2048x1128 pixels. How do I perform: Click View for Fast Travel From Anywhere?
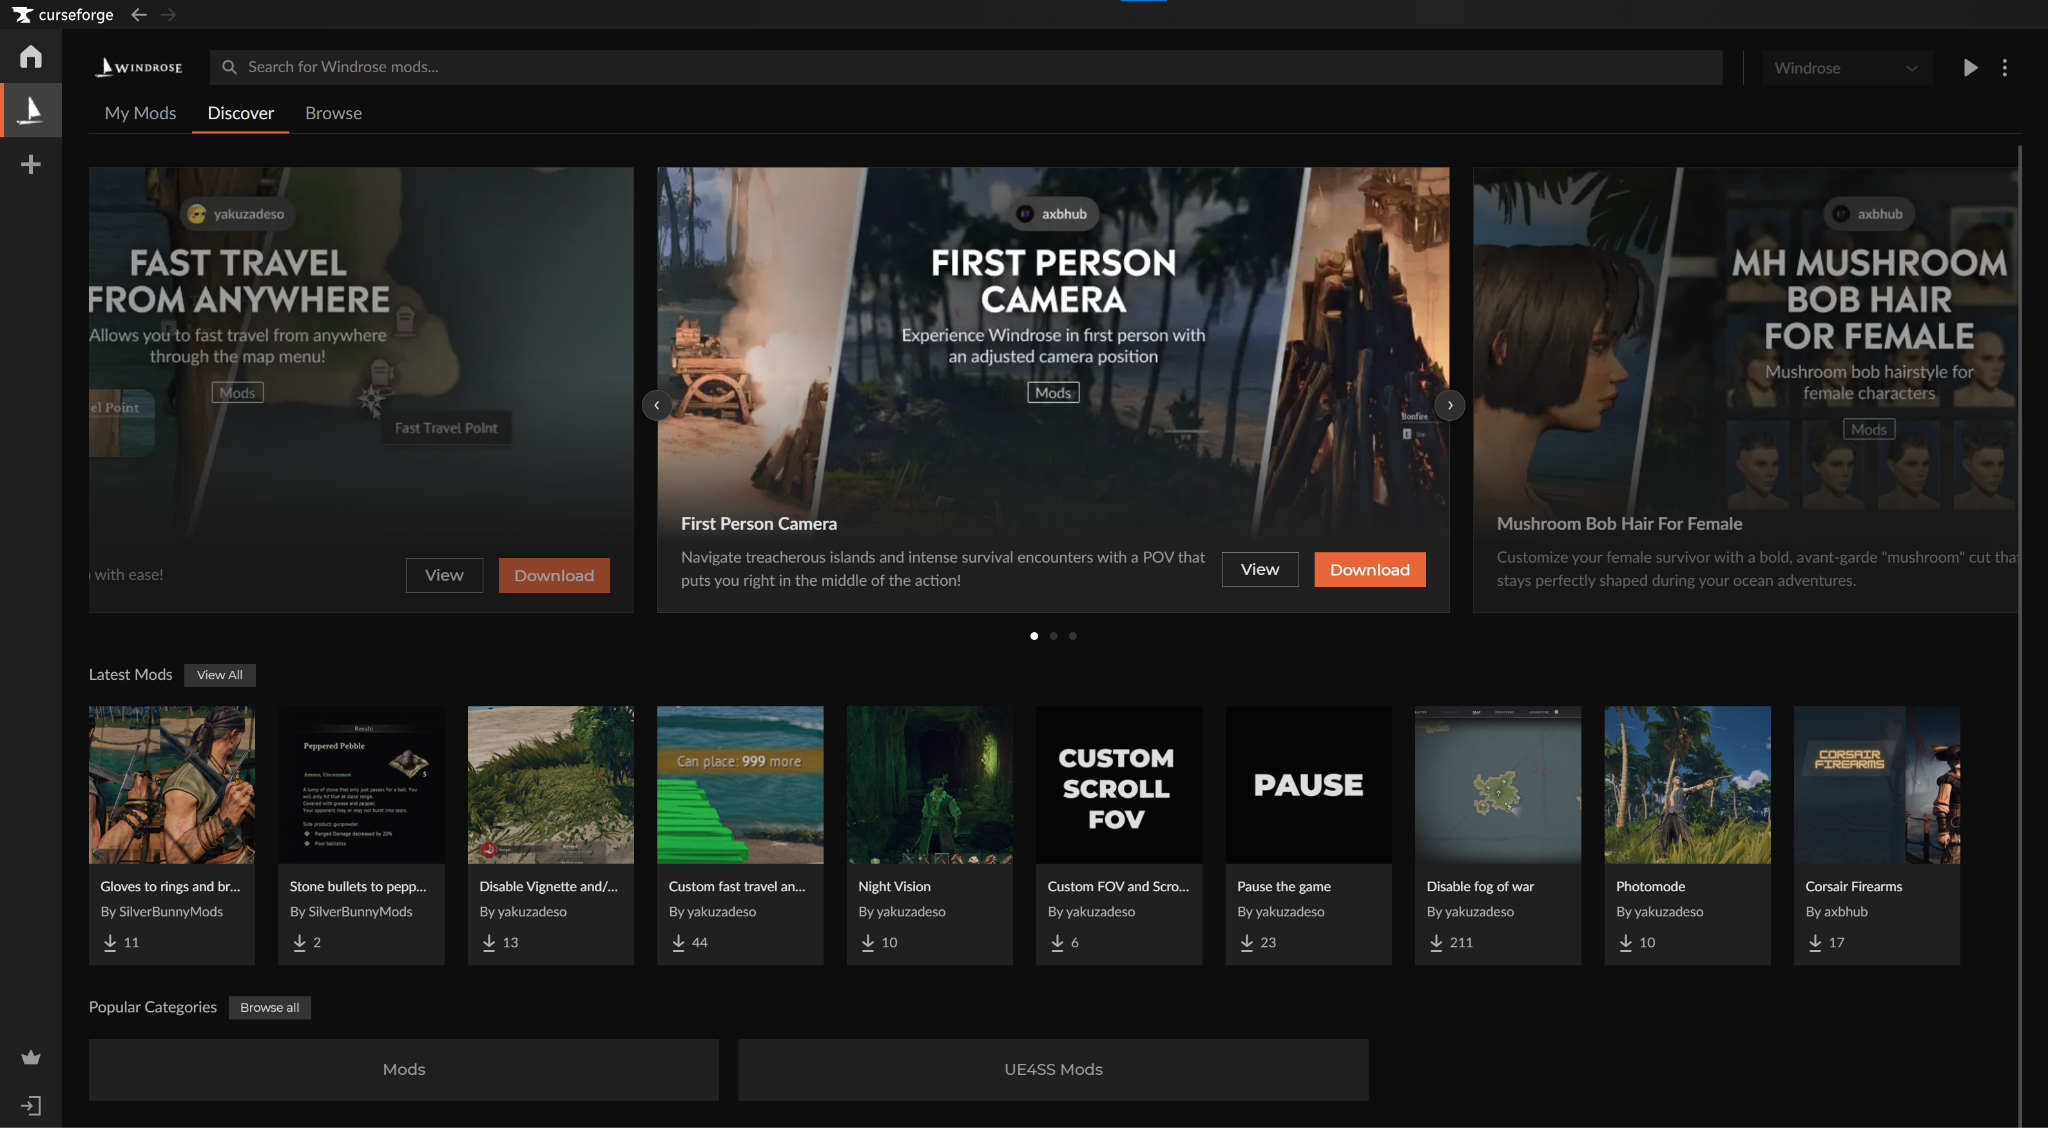tap(444, 576)
